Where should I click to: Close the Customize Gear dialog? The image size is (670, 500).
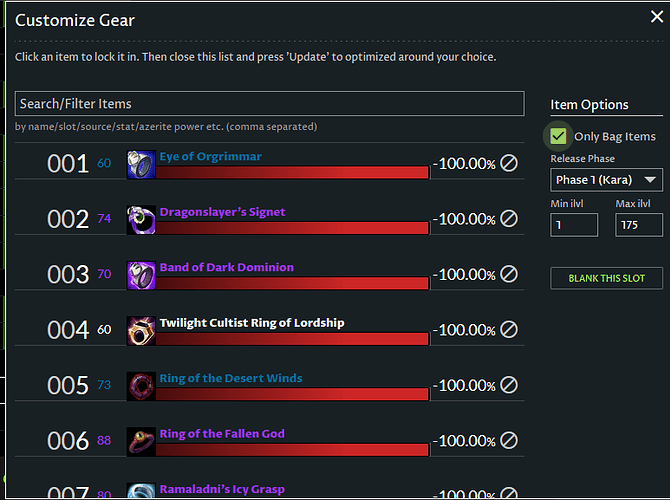pos(656,16)
